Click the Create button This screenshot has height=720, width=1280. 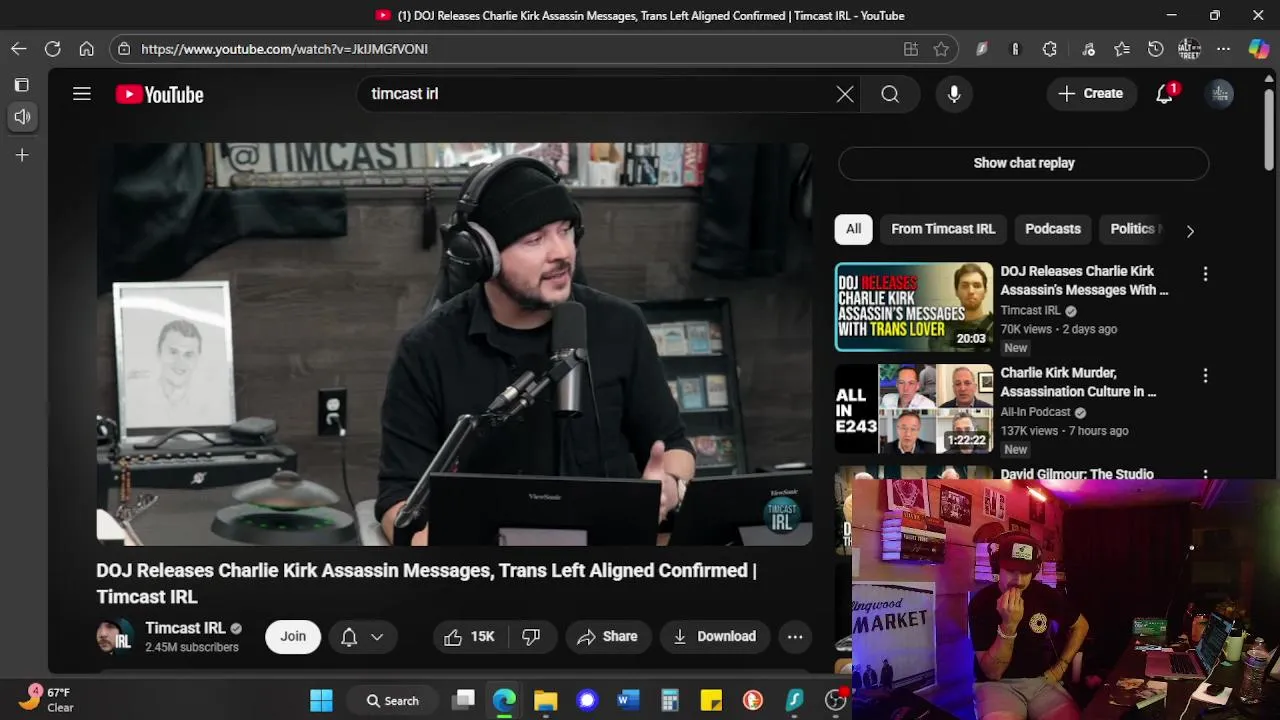coord(1091,94)
